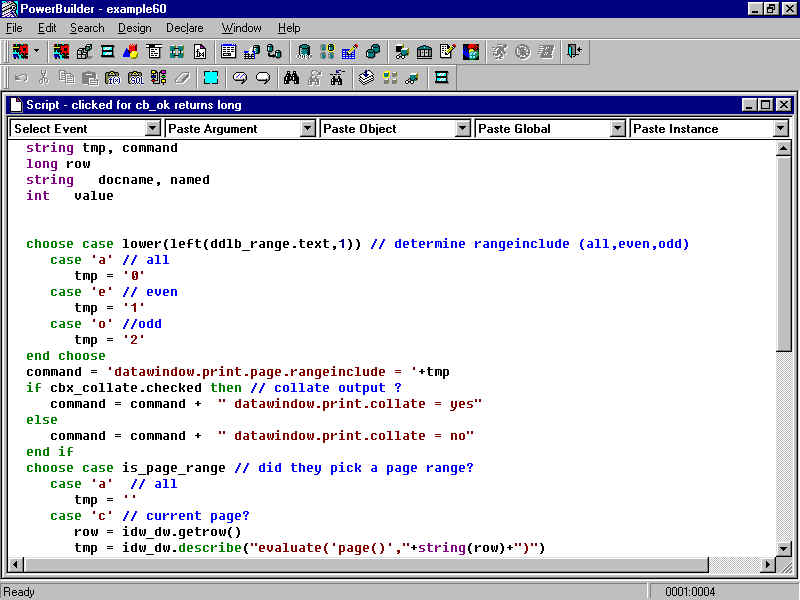
Task: Click the Find binoculars icon
Action: coord(291,78)
